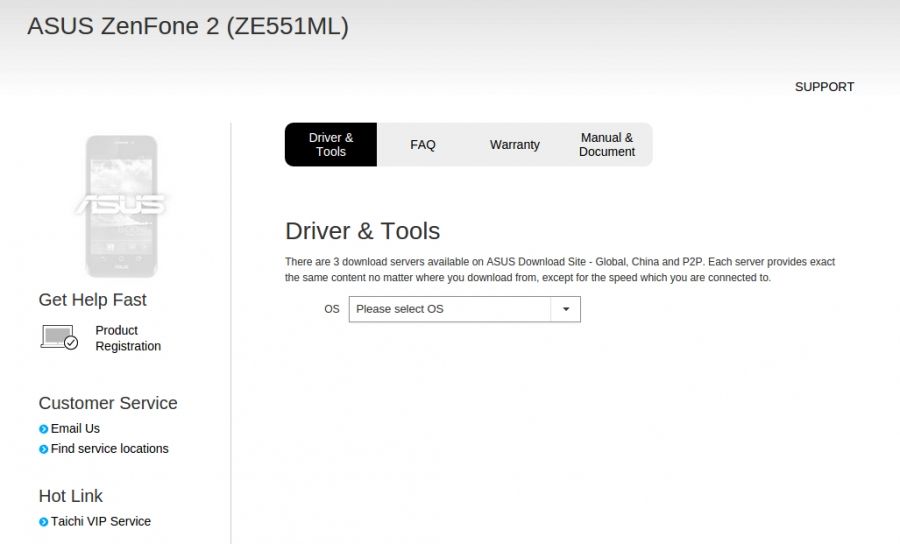Click the Customer Service heading
Screen dimensions: 900x544
click(x=108, y=403)
